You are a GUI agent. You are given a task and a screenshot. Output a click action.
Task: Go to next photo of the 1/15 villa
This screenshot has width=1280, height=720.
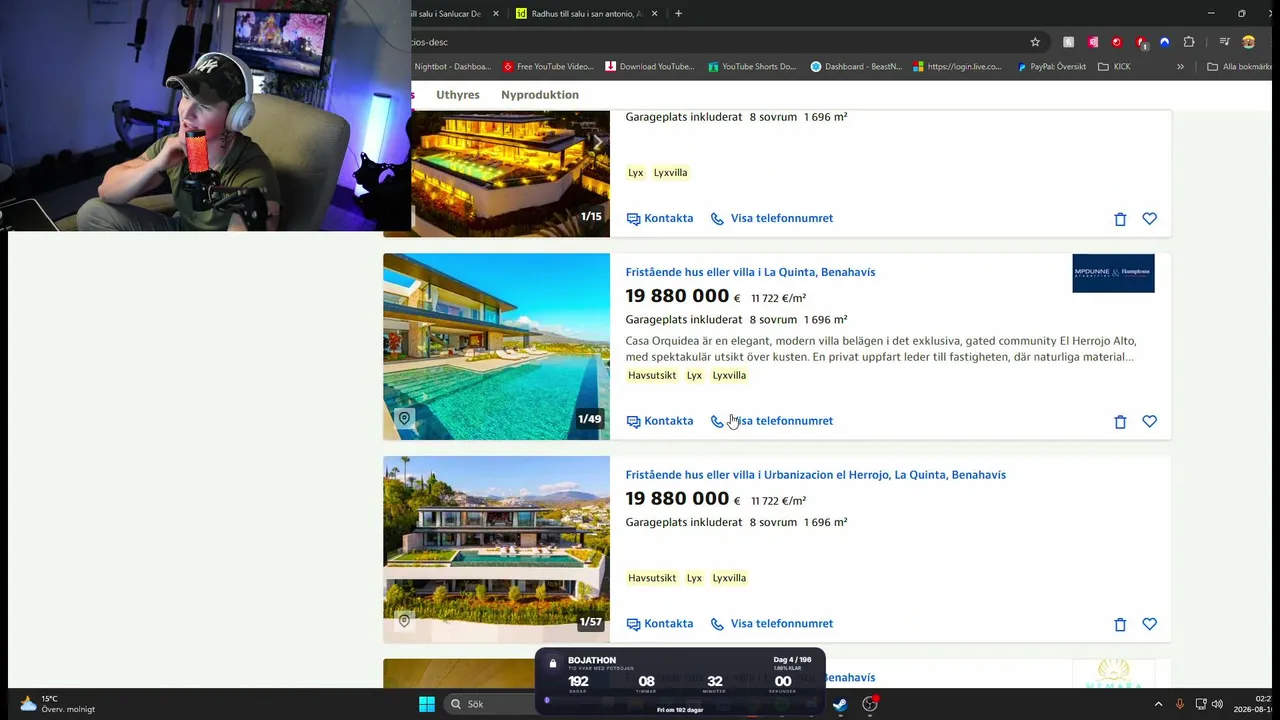[598, 144]
